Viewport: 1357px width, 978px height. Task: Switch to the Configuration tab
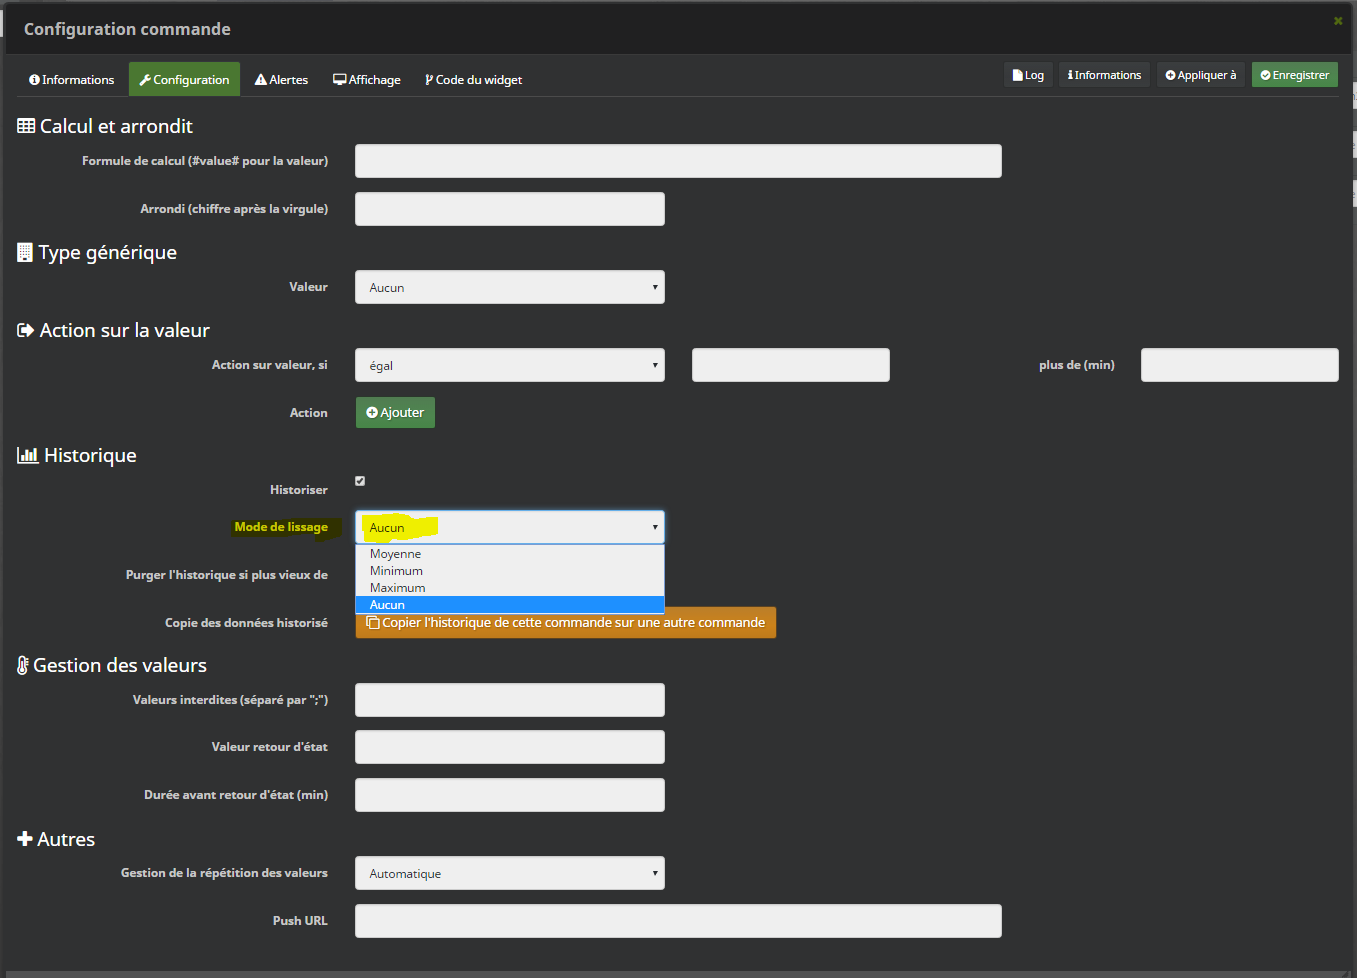point(184,80)
